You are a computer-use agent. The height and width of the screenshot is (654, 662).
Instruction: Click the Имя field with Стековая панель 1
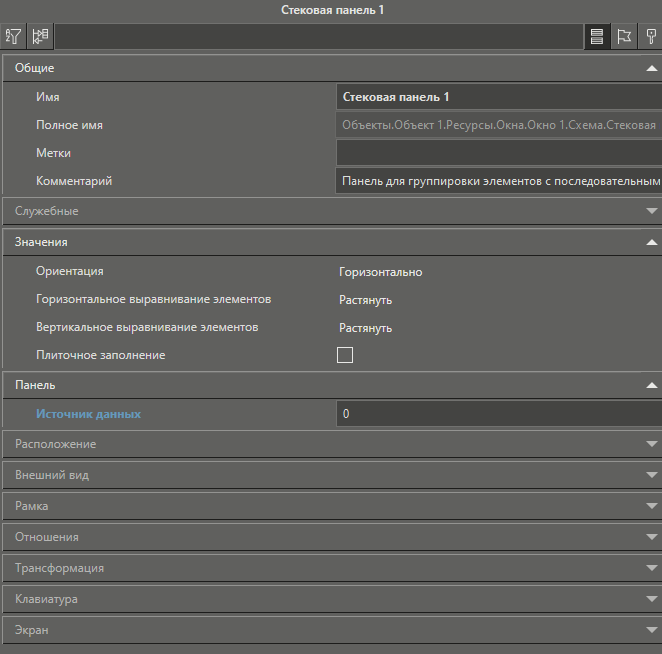pos(498,97)
